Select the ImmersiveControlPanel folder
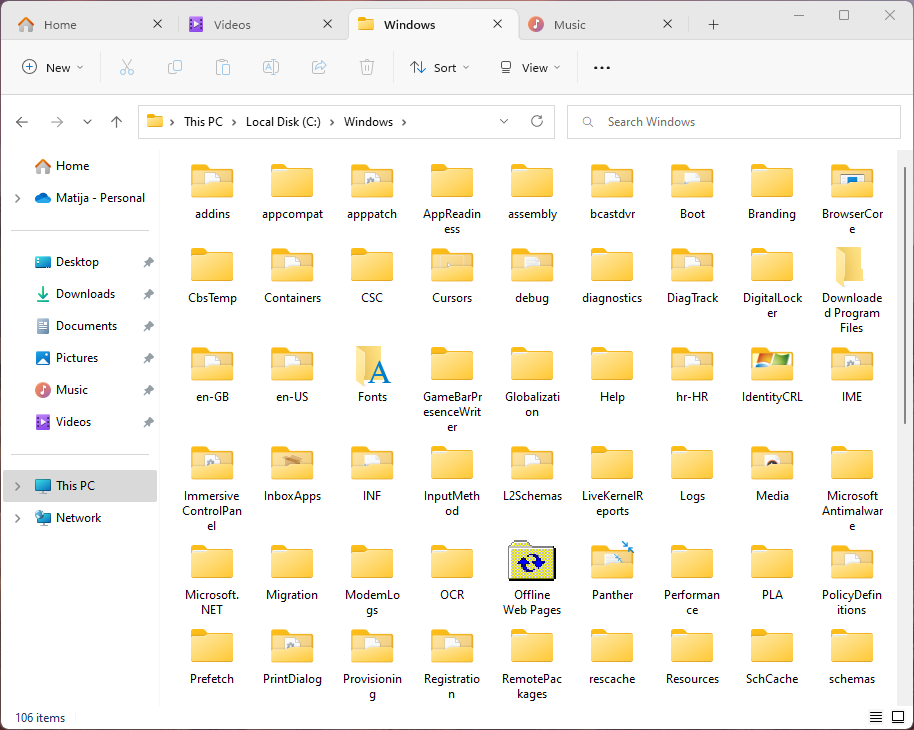 [212, 487]
